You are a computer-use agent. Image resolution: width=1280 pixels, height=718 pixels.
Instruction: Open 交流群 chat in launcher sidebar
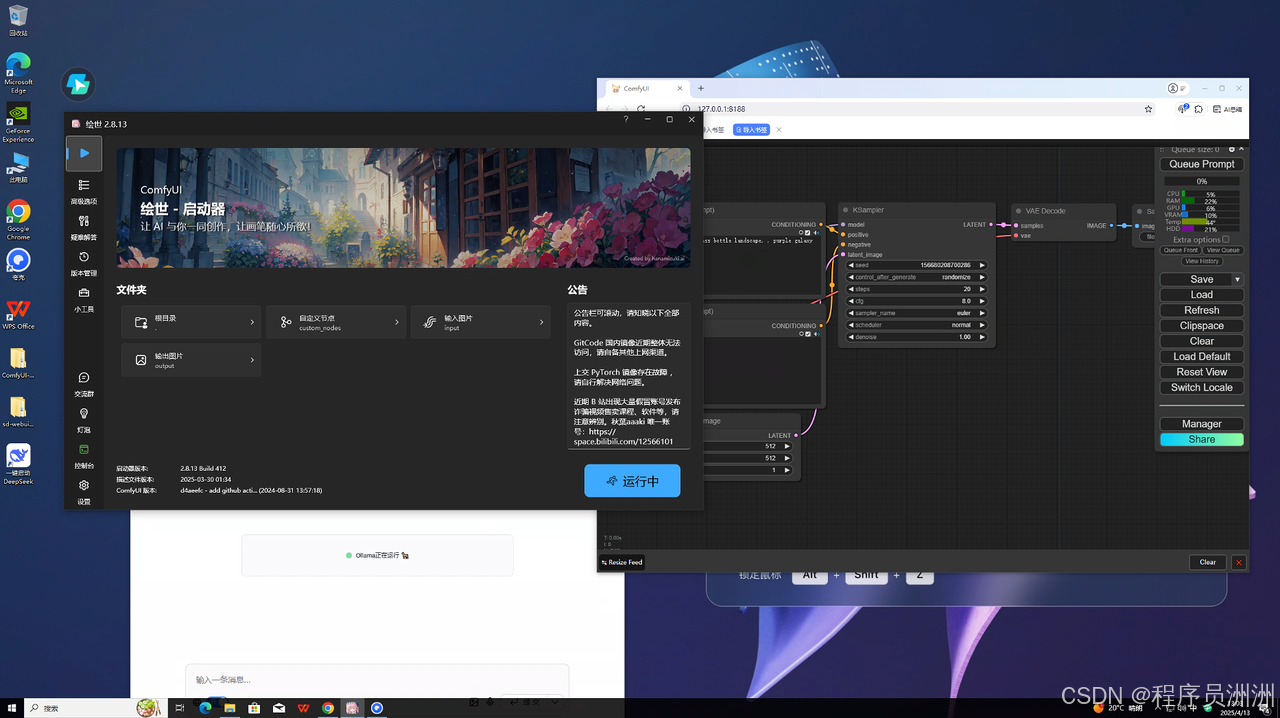[x=84, y=384]
